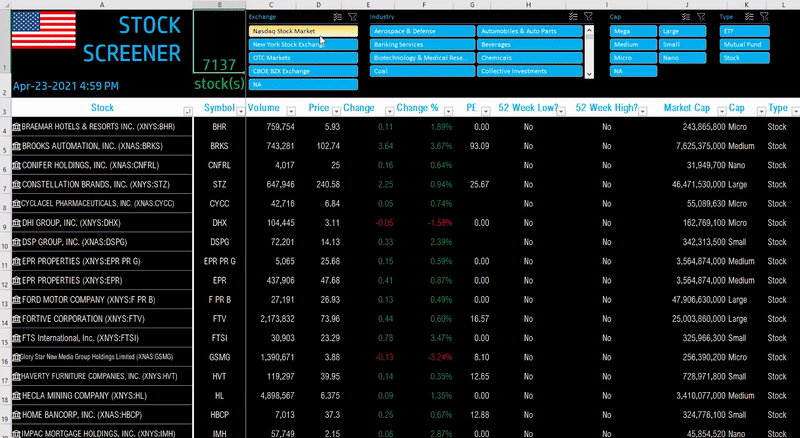Filter industry by Chemicals
800x438 pixels.
(530, 58)
